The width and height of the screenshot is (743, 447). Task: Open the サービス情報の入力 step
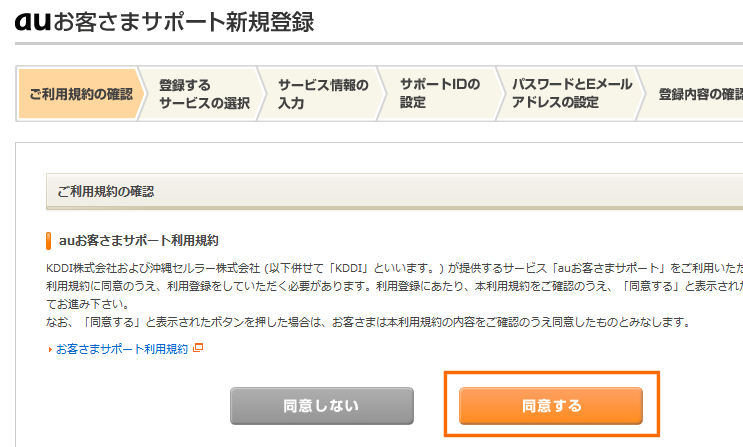tap(322, 94)
